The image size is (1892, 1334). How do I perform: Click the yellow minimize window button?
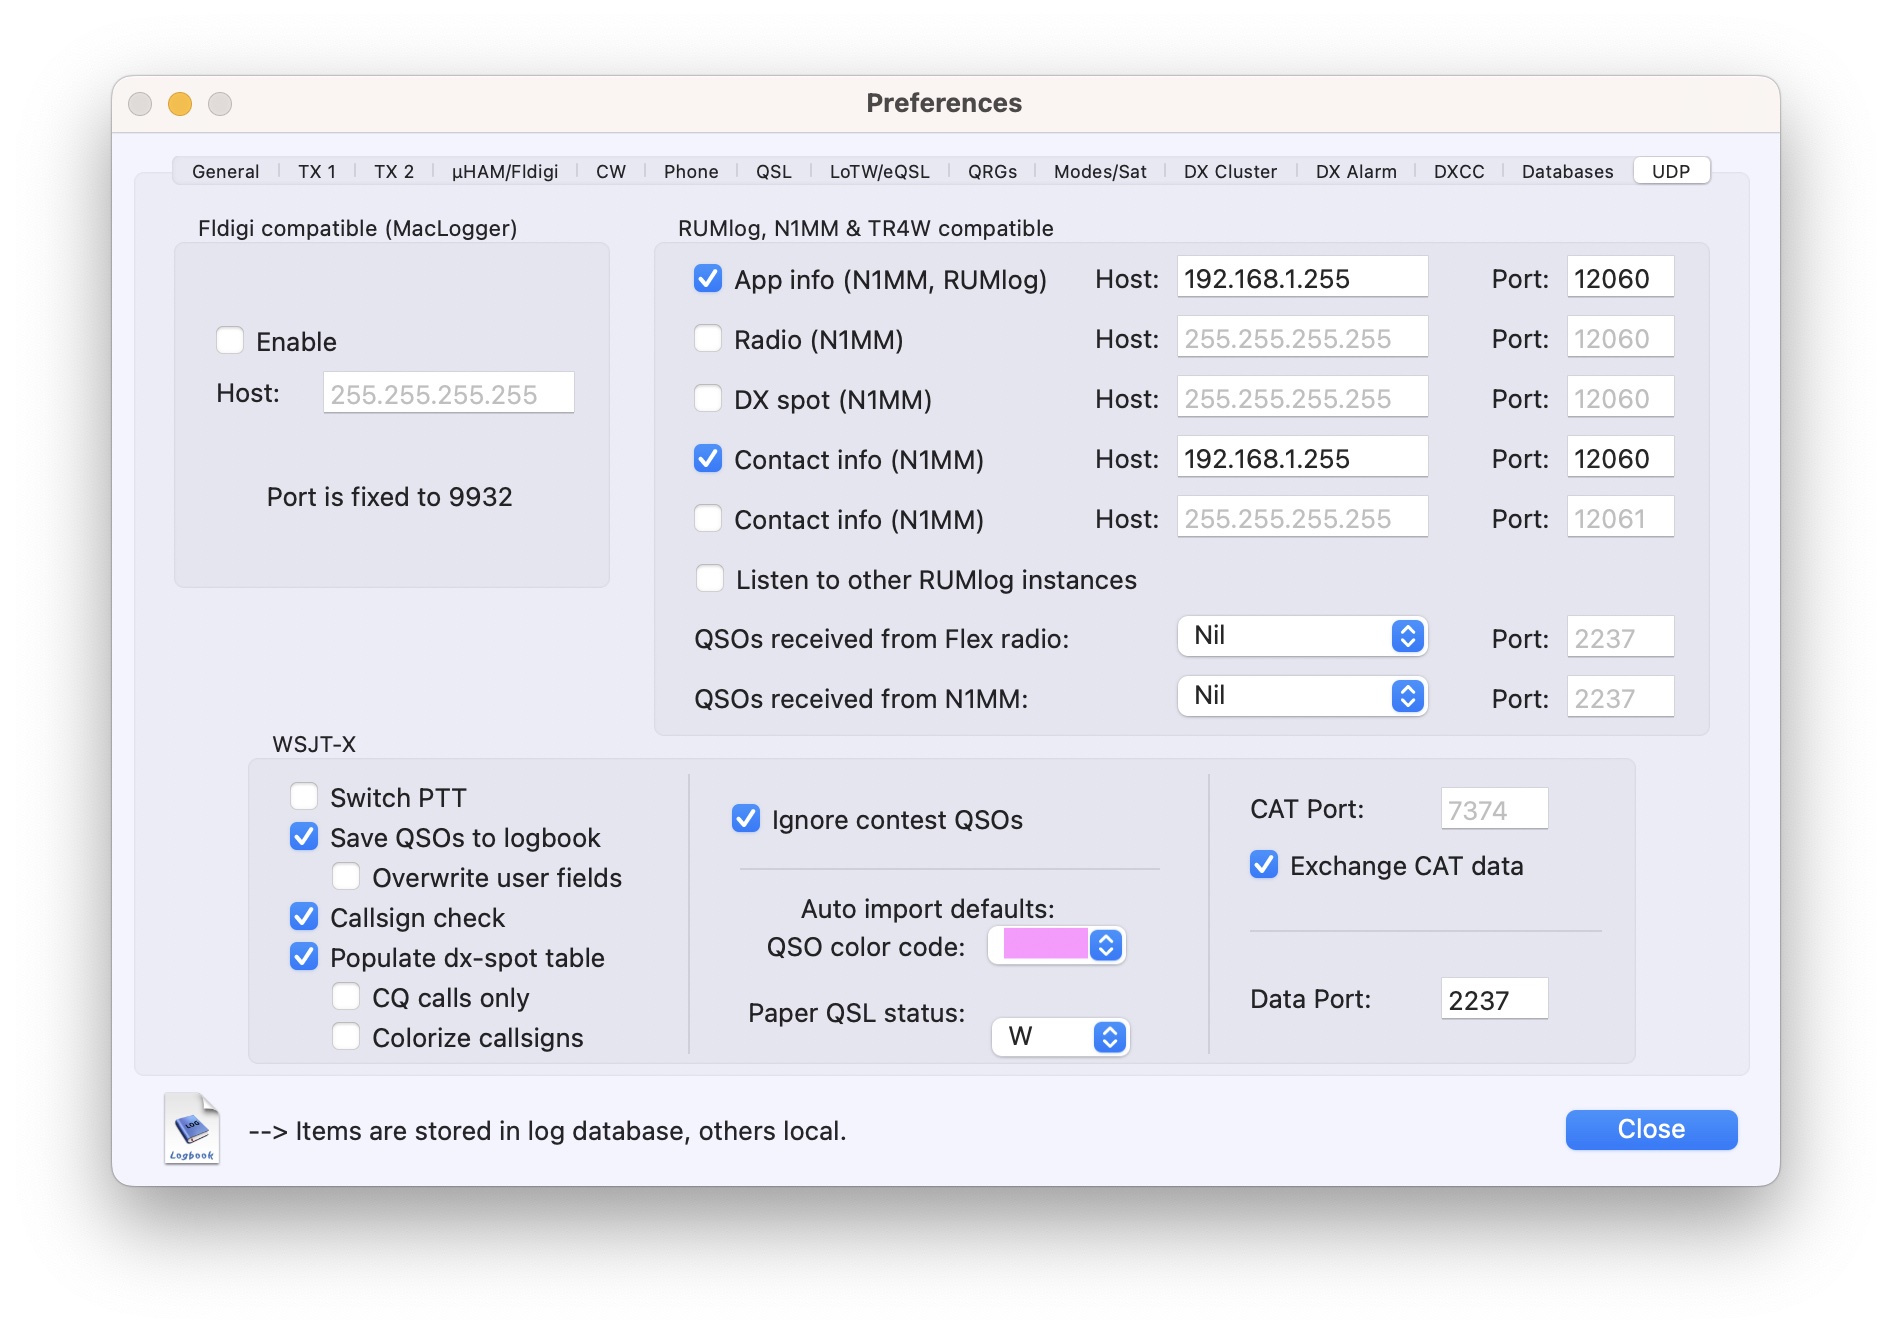click(180, 104)
